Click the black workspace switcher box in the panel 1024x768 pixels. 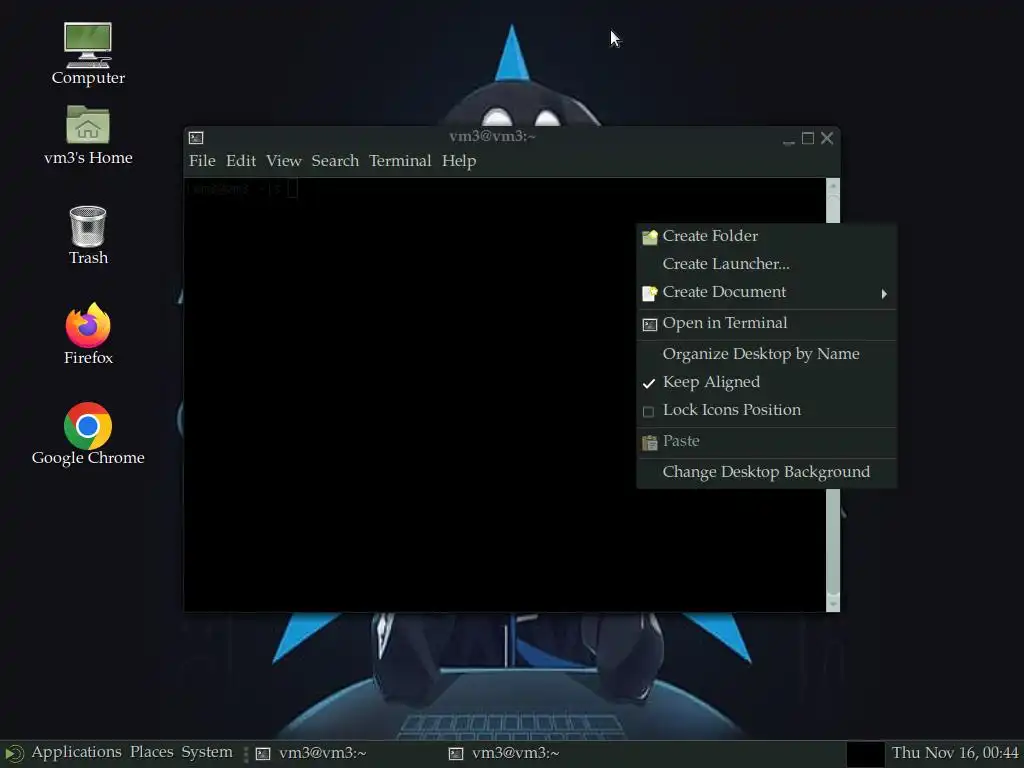point(865,754)
